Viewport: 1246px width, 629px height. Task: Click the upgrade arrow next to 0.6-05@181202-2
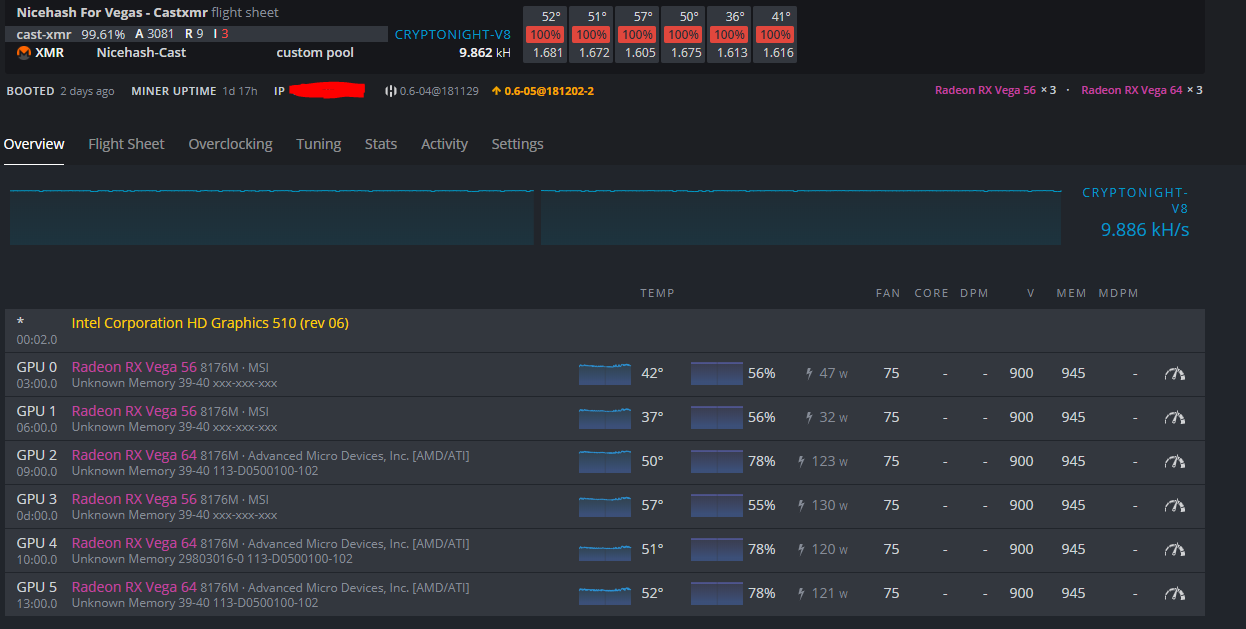point(496,91)
